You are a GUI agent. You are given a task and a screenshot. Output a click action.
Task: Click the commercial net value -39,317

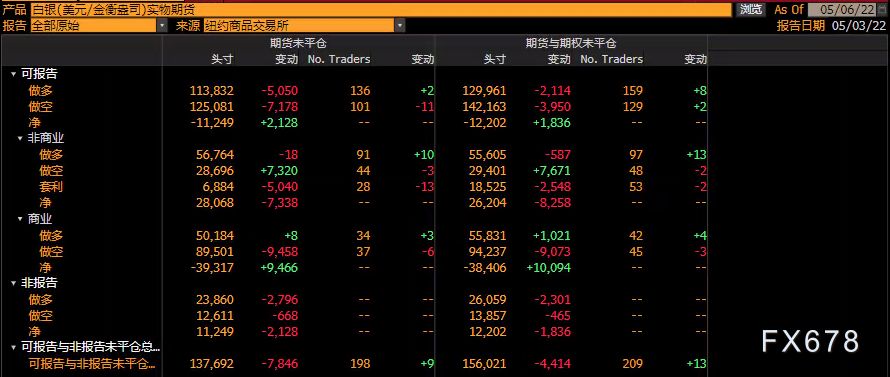click(212, 267)
